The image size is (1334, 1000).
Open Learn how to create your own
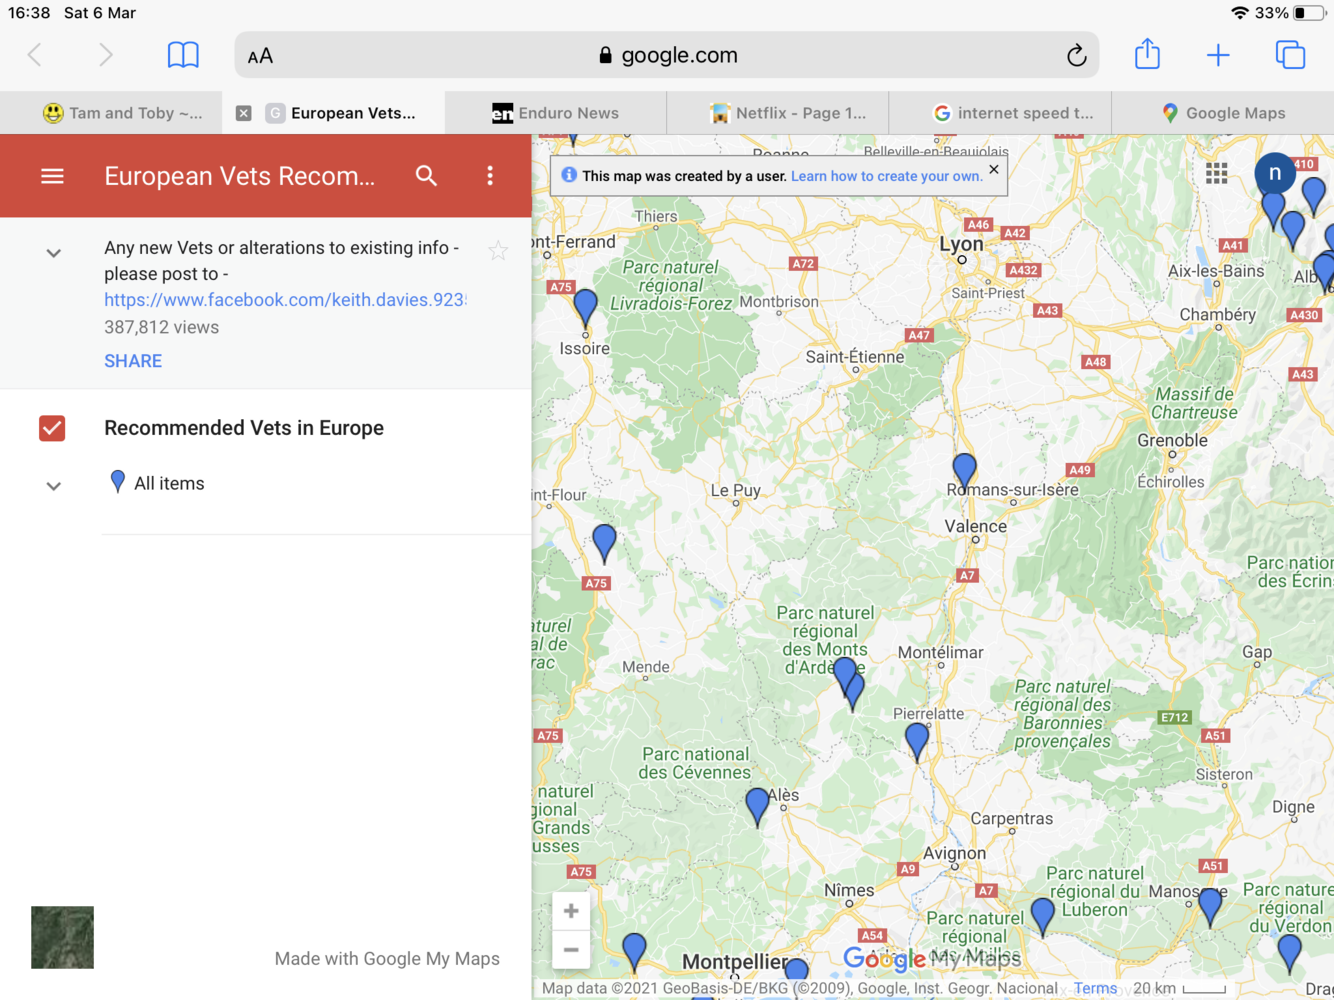coord(886,176)
